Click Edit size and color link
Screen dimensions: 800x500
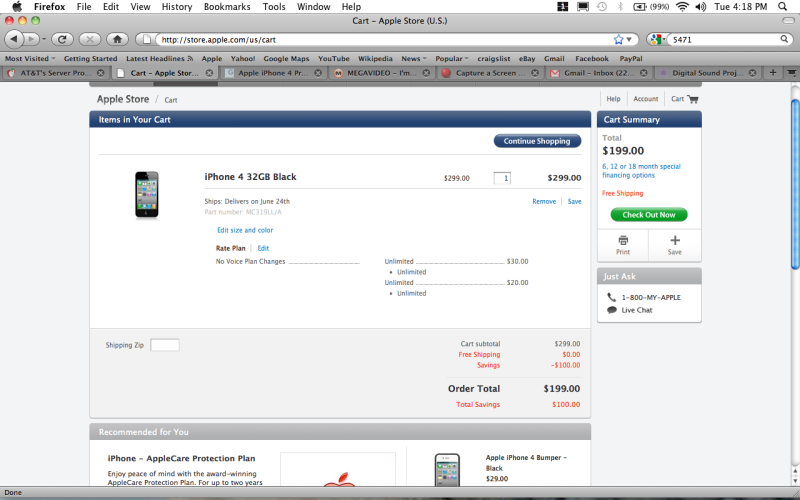[245, 230]
